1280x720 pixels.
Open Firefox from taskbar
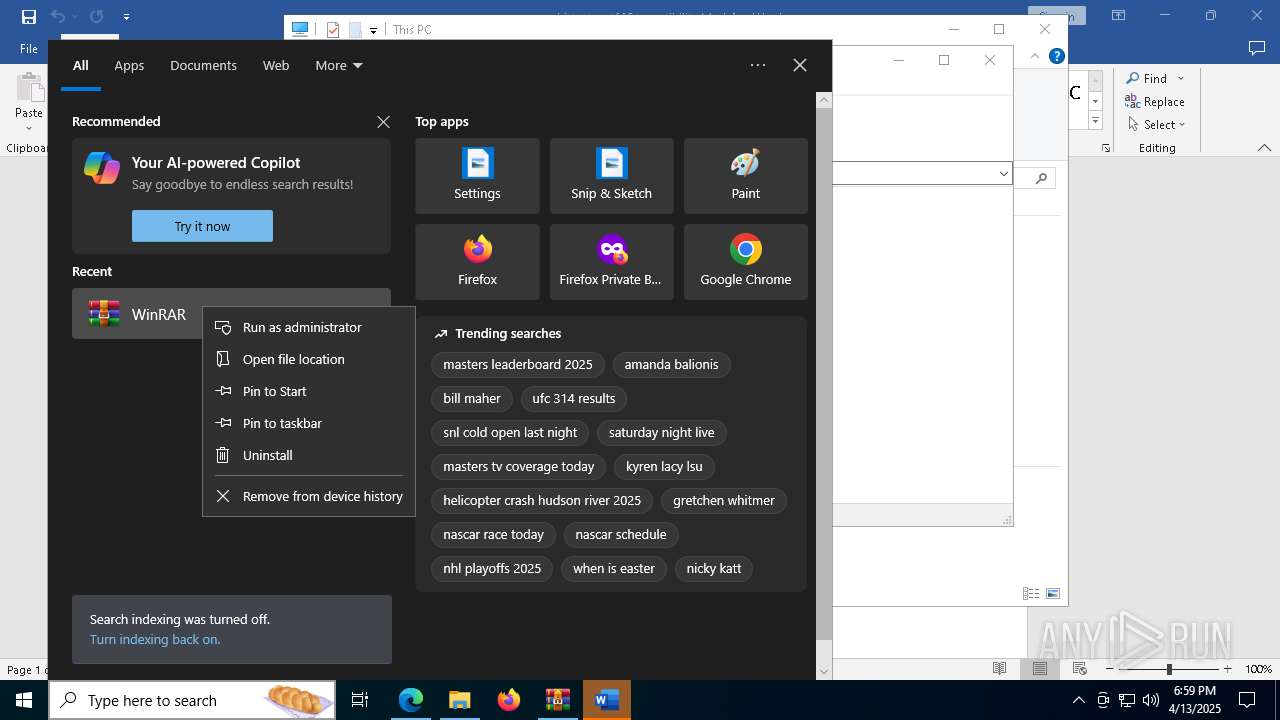(x=509, y=700)
